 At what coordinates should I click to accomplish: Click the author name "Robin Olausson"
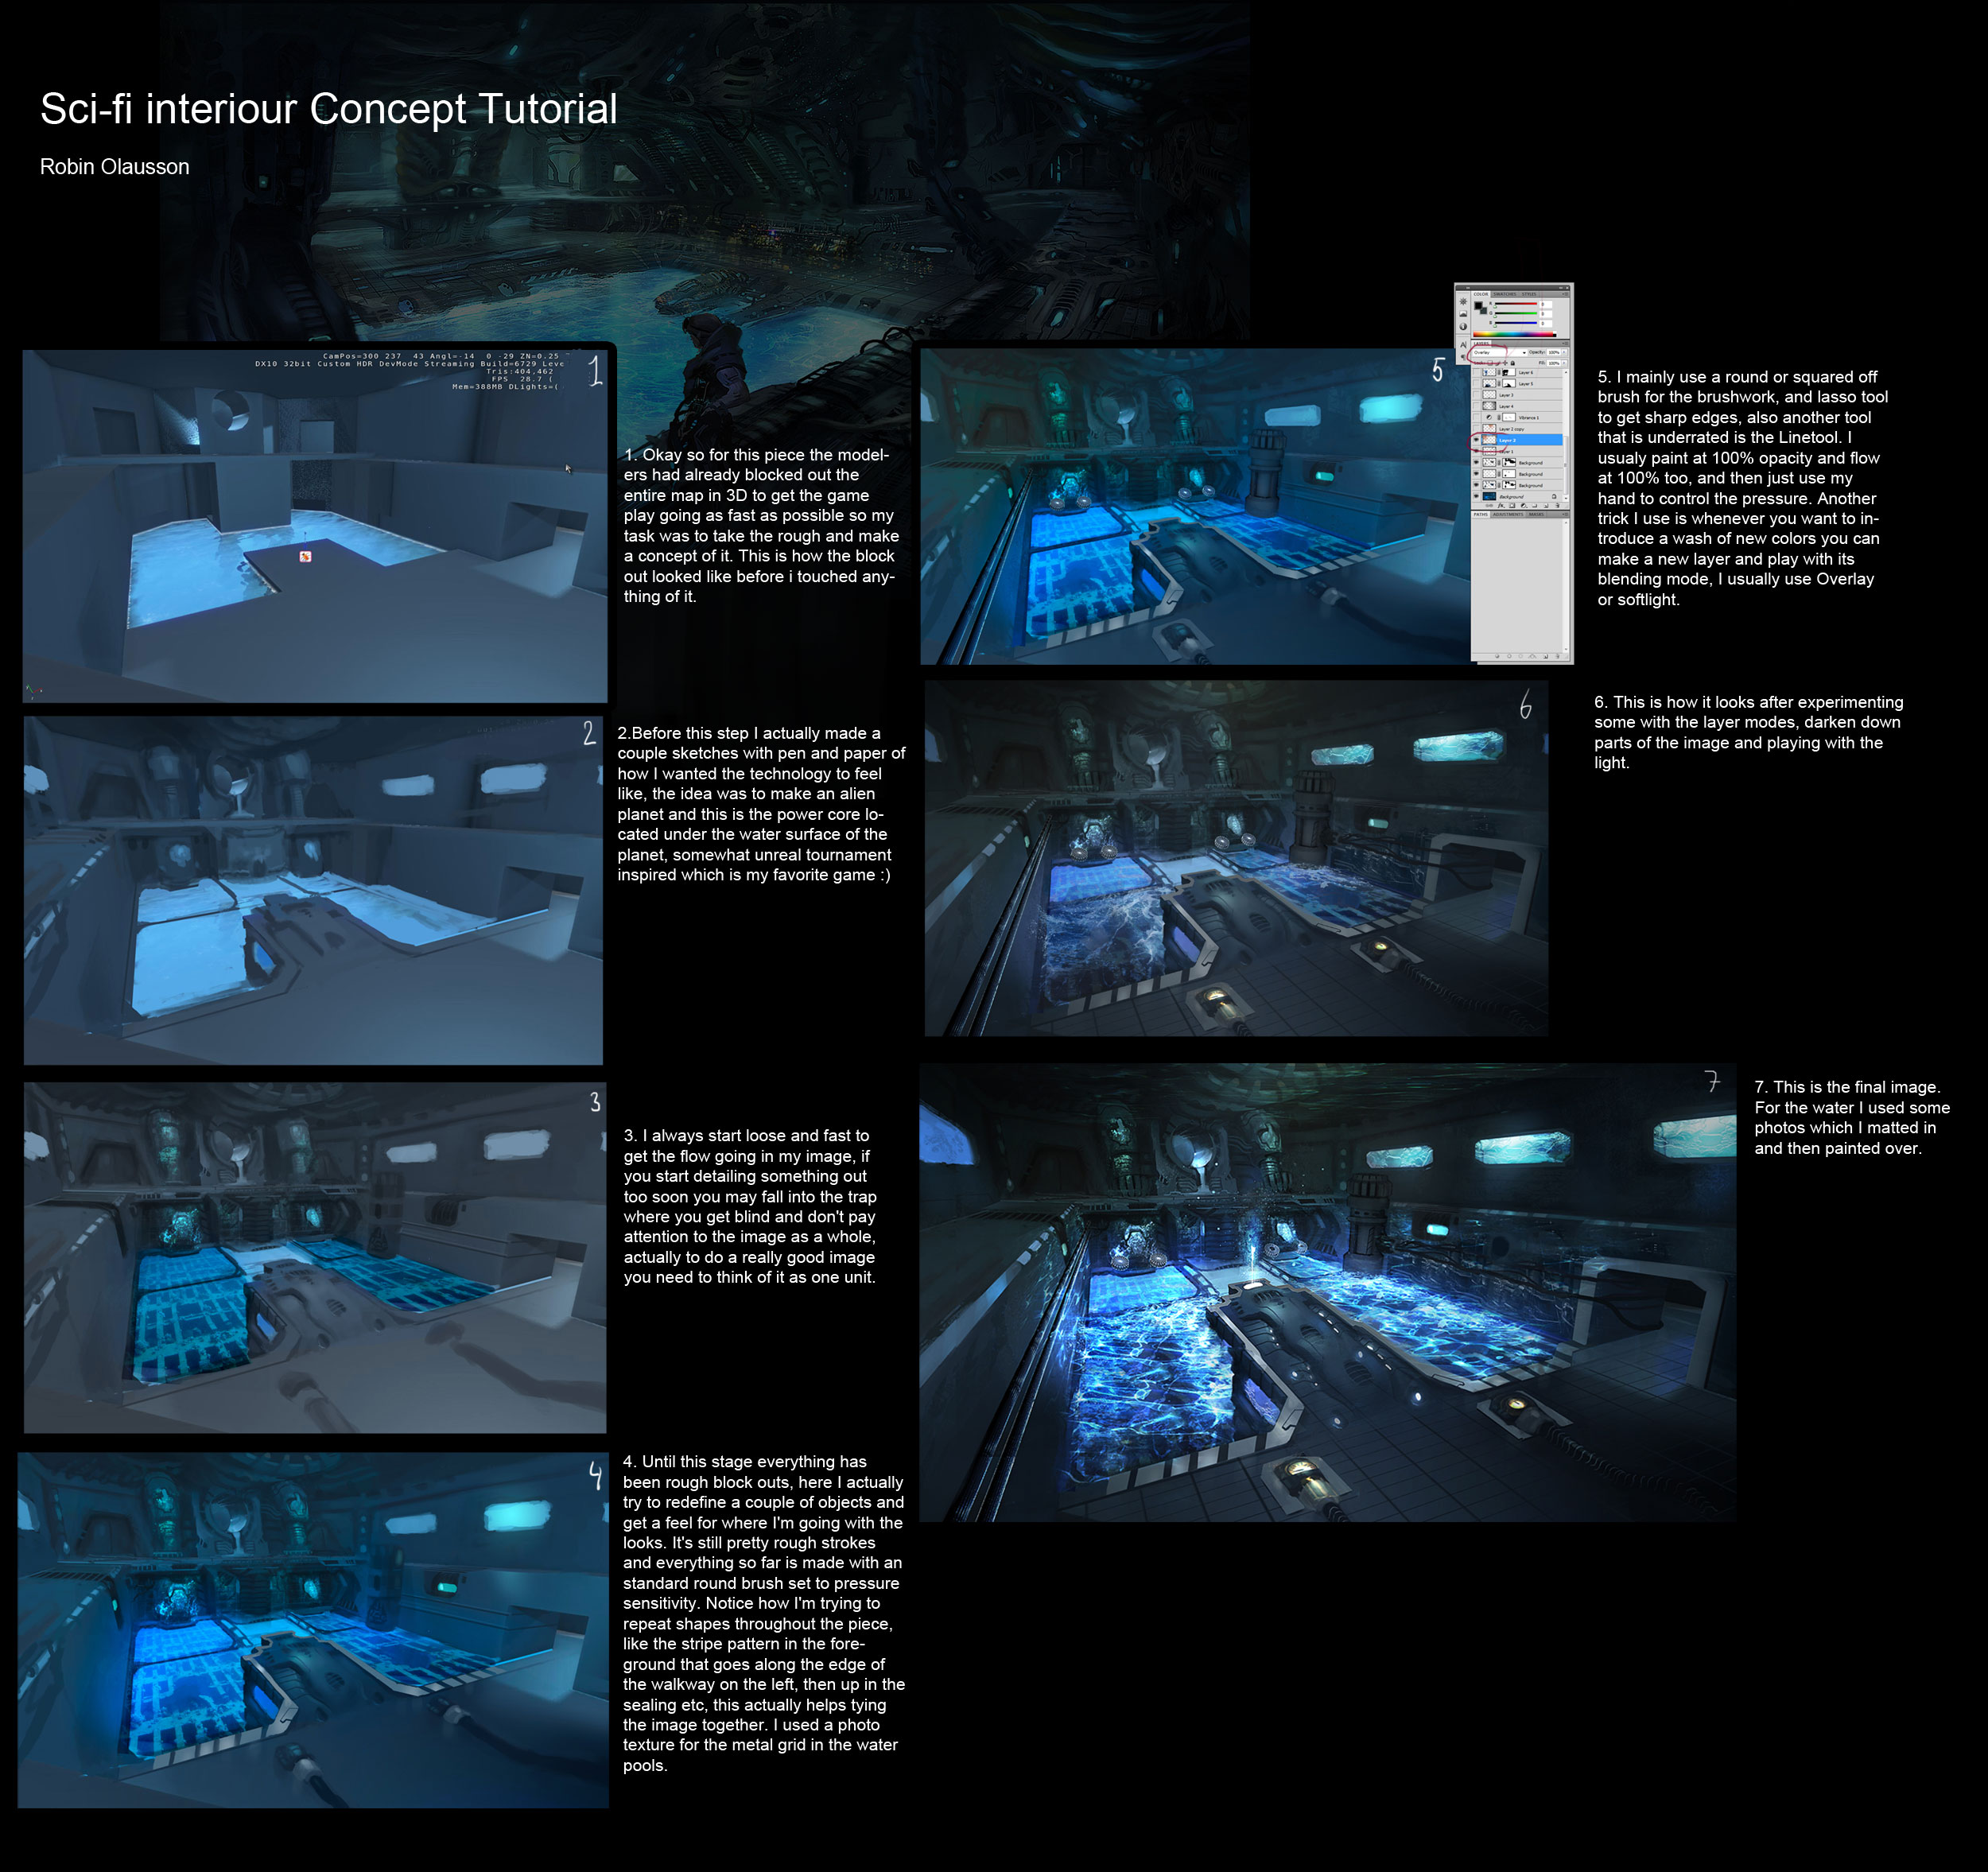click(115, 167)
